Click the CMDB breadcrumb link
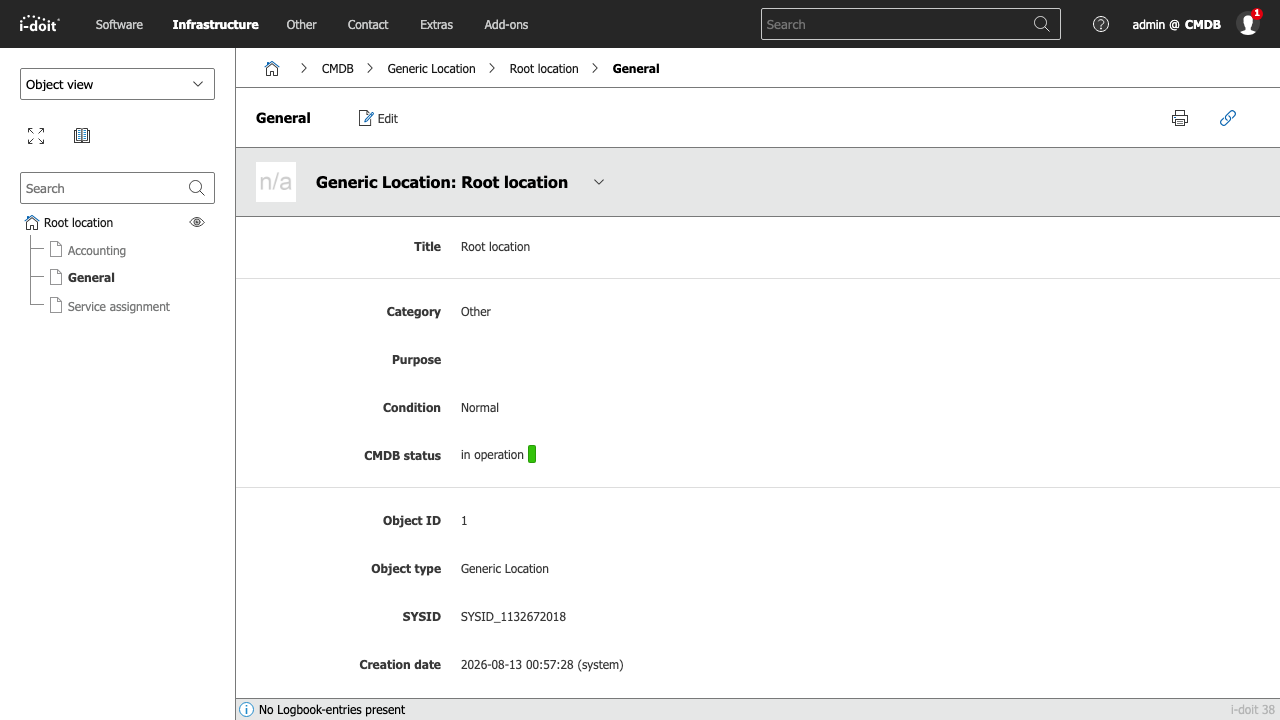 [x=338, y=69]
